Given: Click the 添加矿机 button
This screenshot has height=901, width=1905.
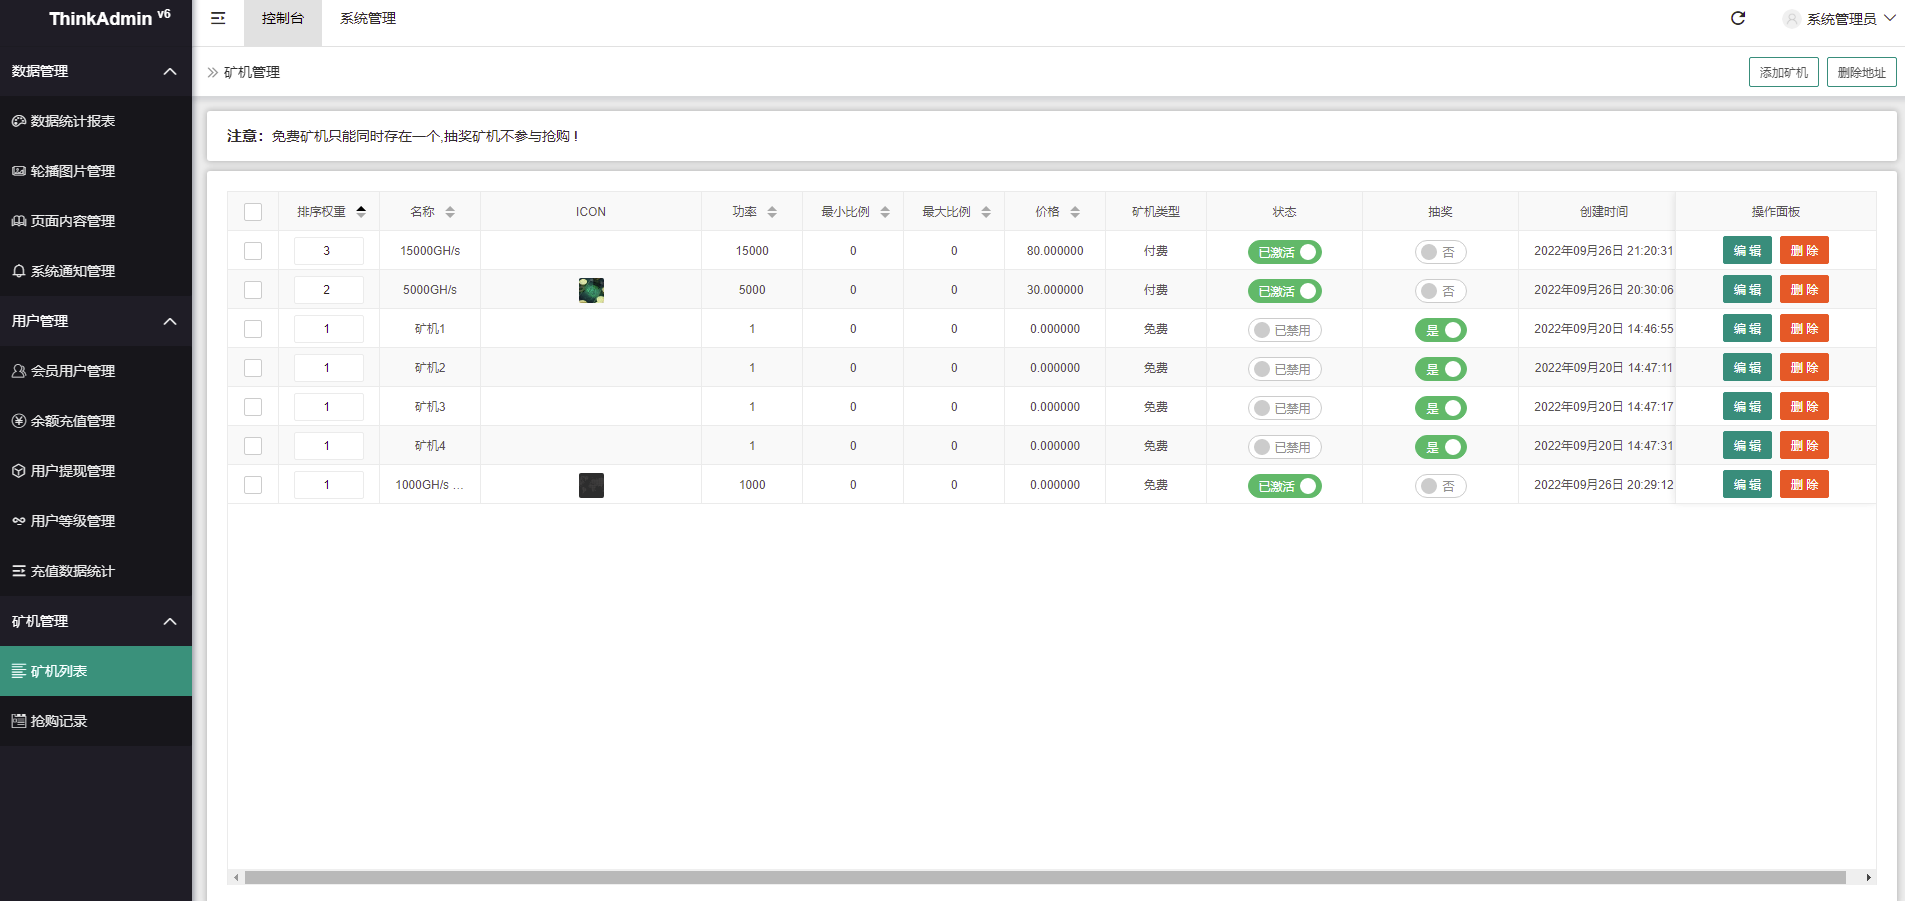Looking at the screenshot, I should coord(1783,72).
